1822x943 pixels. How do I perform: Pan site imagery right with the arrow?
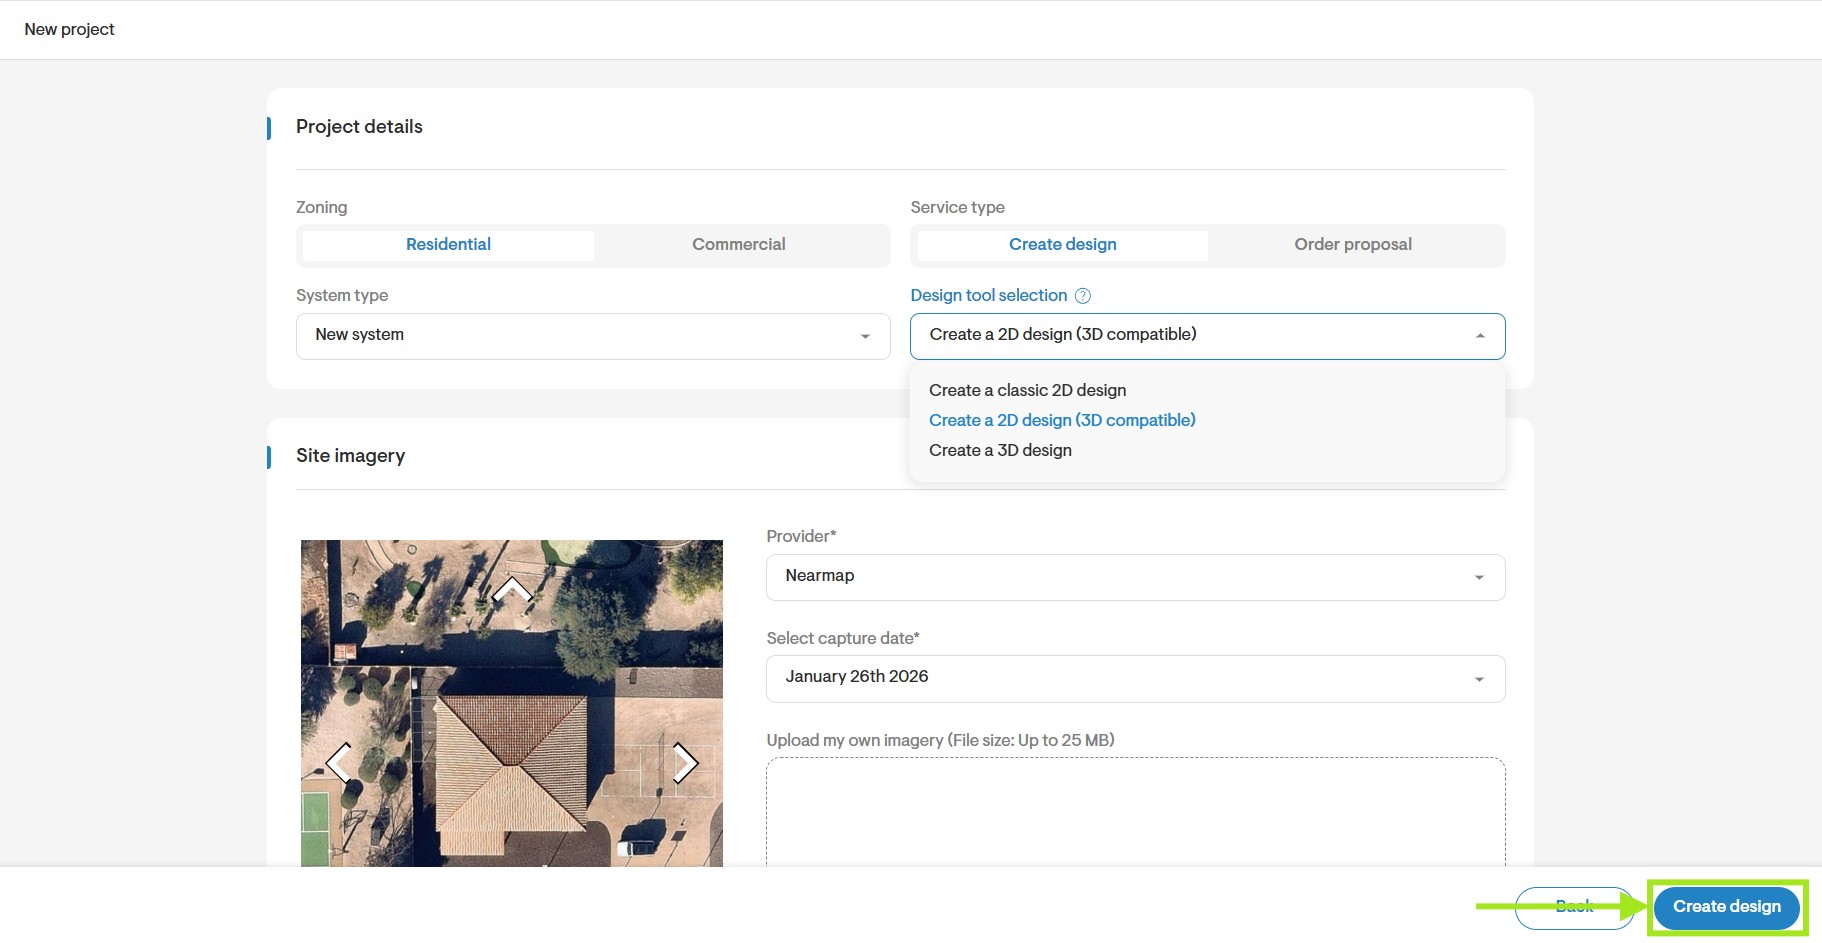click(685, 763)
